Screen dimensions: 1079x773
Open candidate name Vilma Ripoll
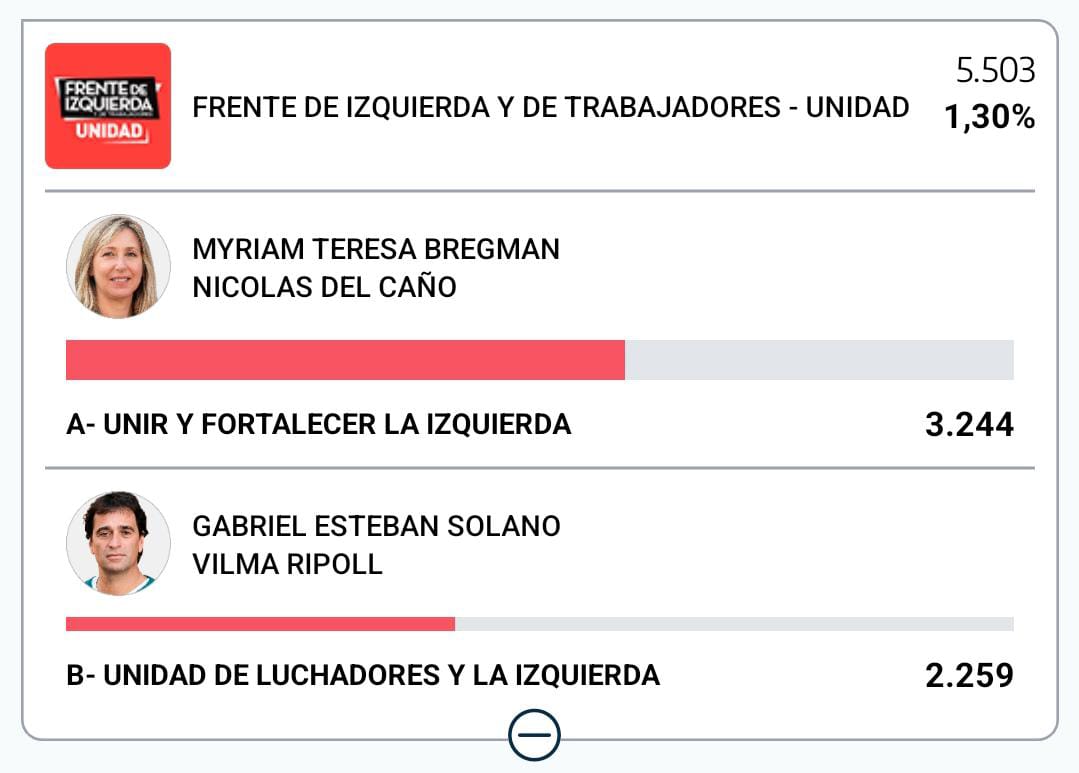click(287, 564)
